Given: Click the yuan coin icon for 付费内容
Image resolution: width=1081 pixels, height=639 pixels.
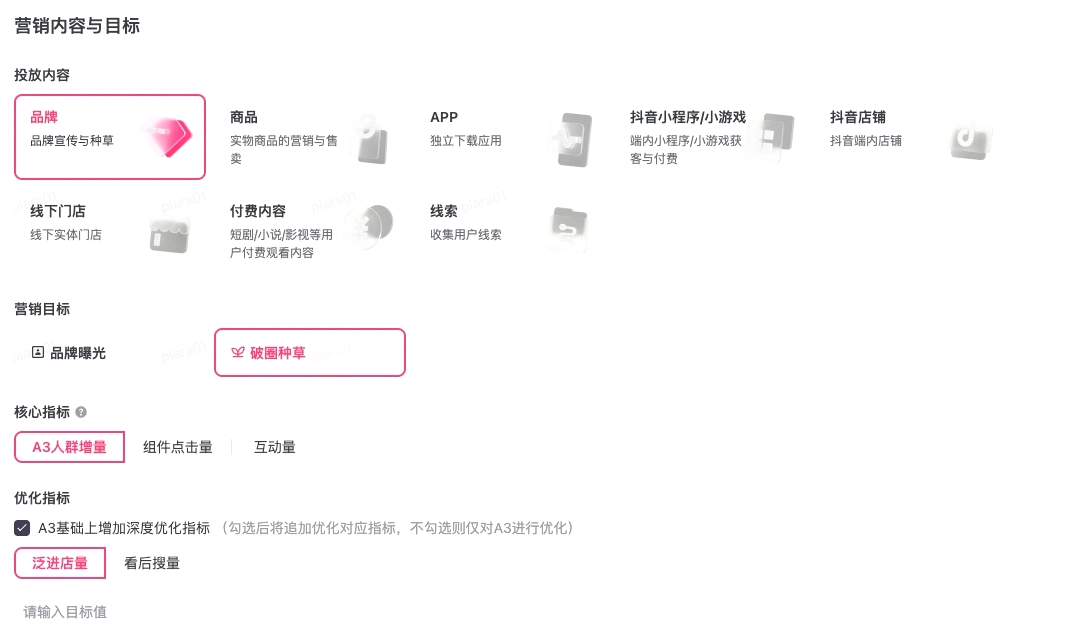Looking at the screenshot, I should [x=371, y=226].
